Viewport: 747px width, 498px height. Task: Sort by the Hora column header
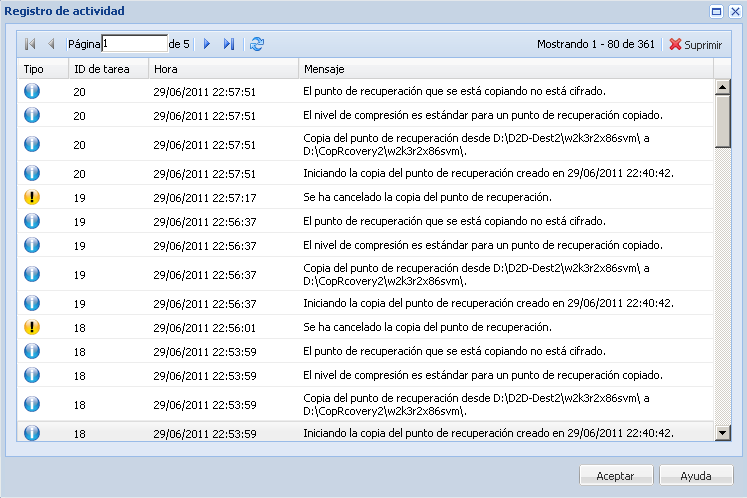223,69
